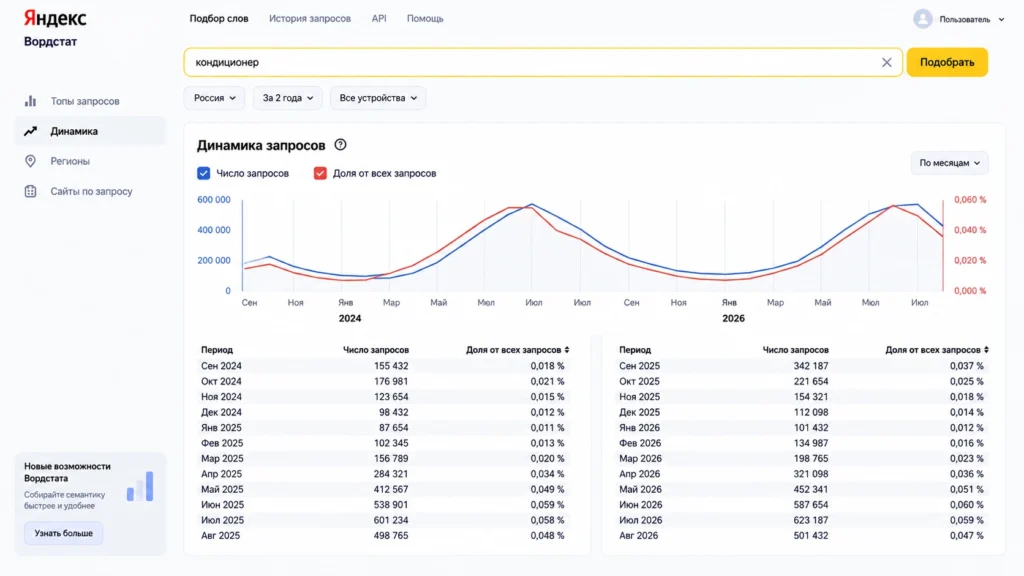The image size is (1024, 576).
Task: Click the Период header in left table
Action: tap(217, 350)
